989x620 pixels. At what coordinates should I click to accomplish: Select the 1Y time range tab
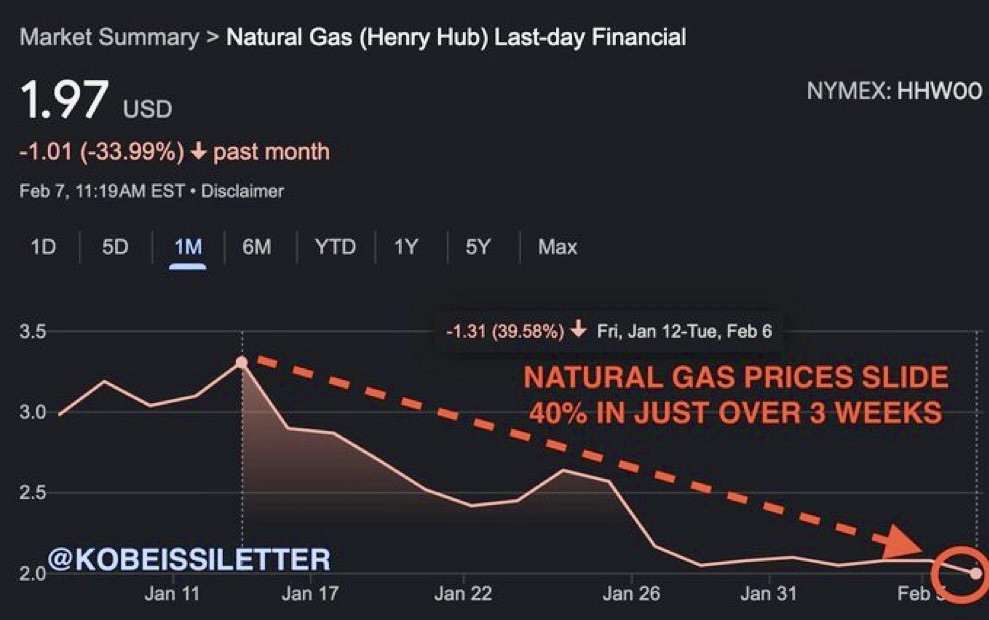pos(405,246)
